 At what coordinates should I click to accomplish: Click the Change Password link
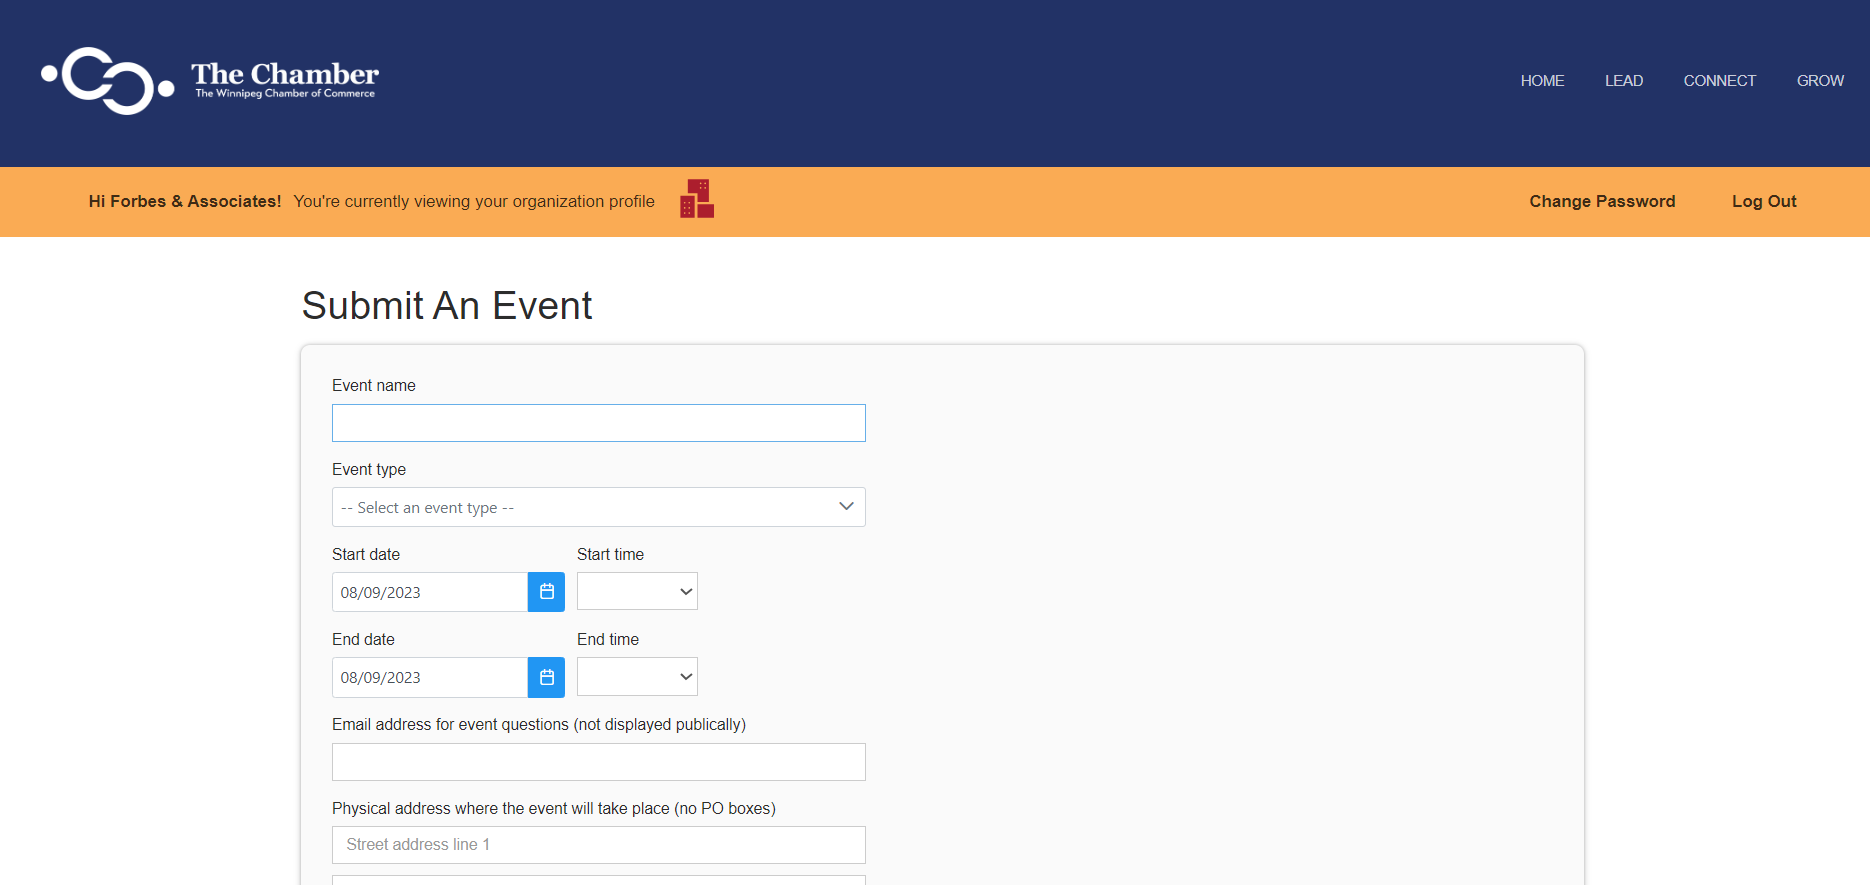click(x=1602, y=201)
